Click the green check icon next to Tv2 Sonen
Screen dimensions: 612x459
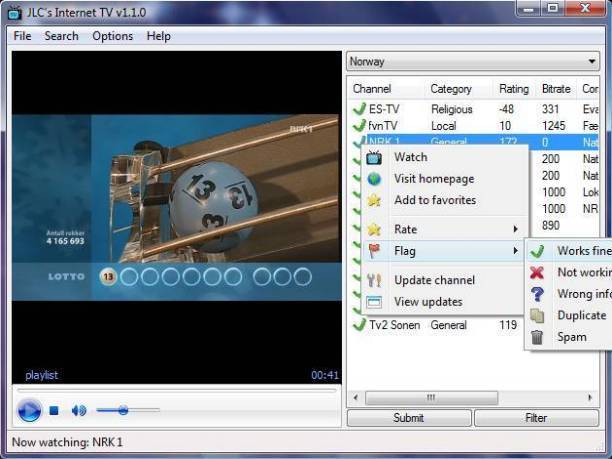tap(359, 325)
